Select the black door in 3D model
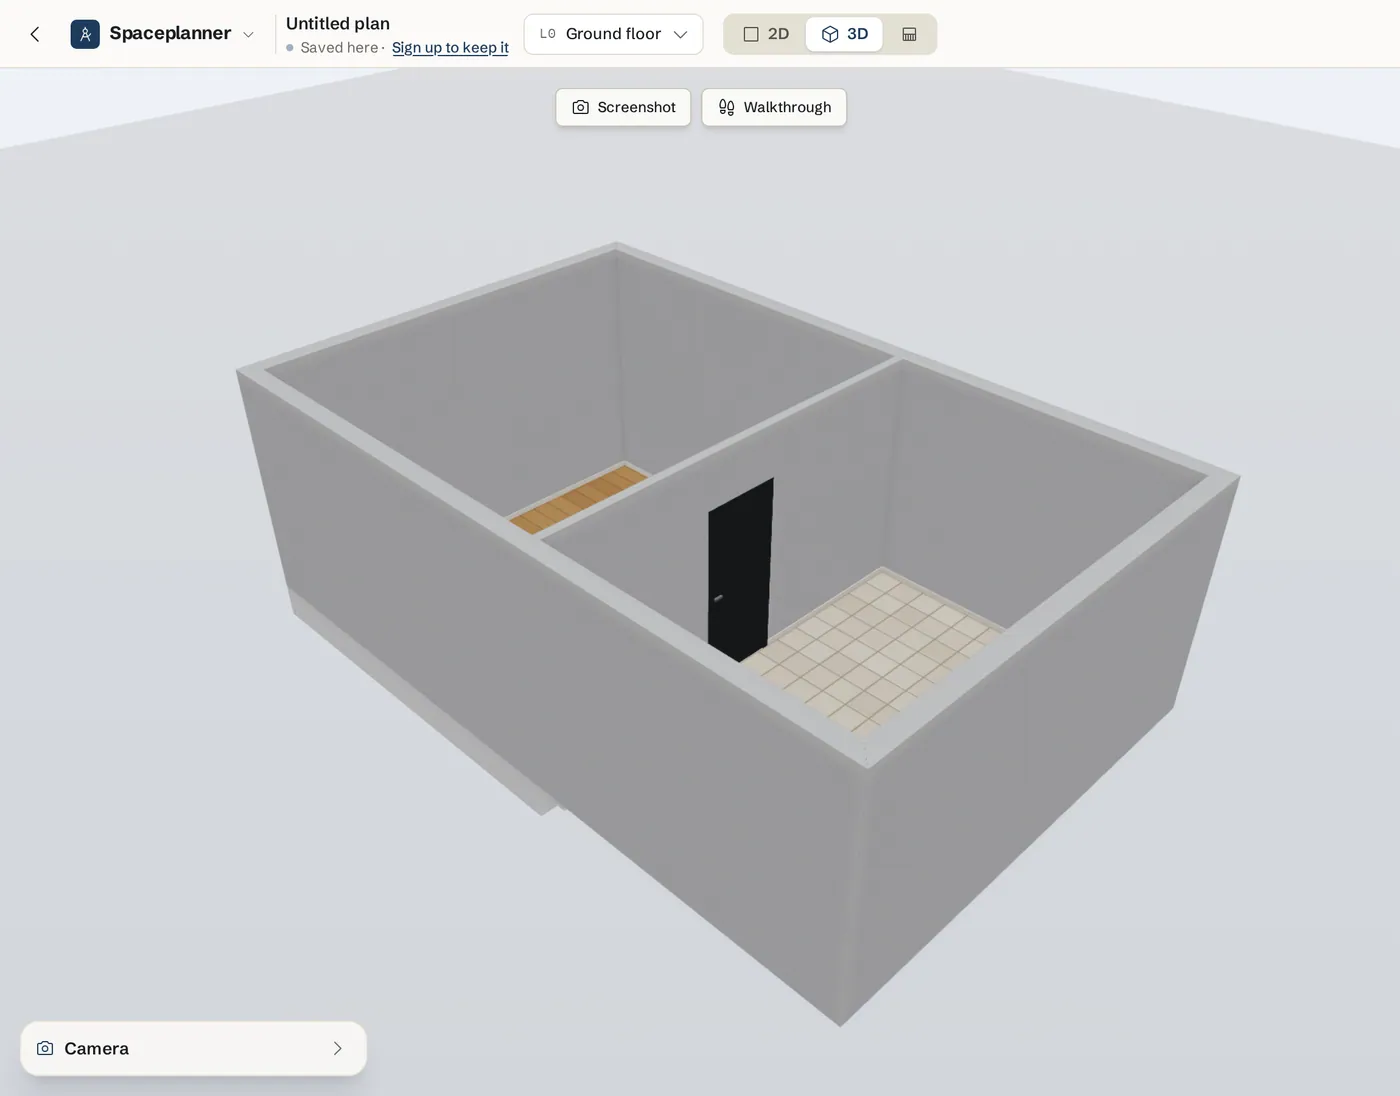Screen dimensions: 1400x1096 pos(740,570)
